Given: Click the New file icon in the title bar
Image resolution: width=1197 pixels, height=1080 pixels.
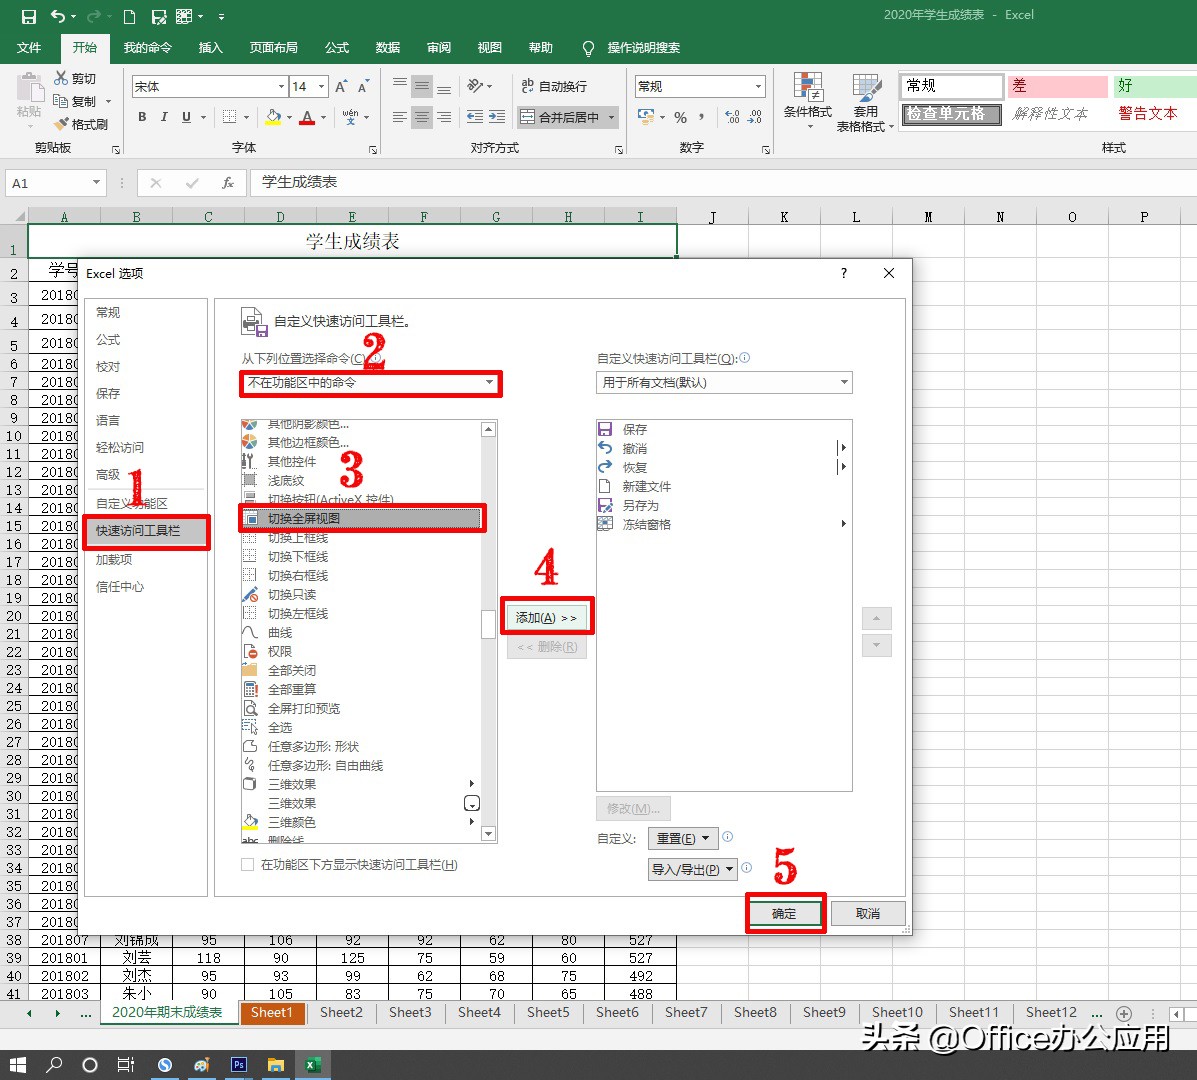Looking at the screenshot, I should coord(129,16).
